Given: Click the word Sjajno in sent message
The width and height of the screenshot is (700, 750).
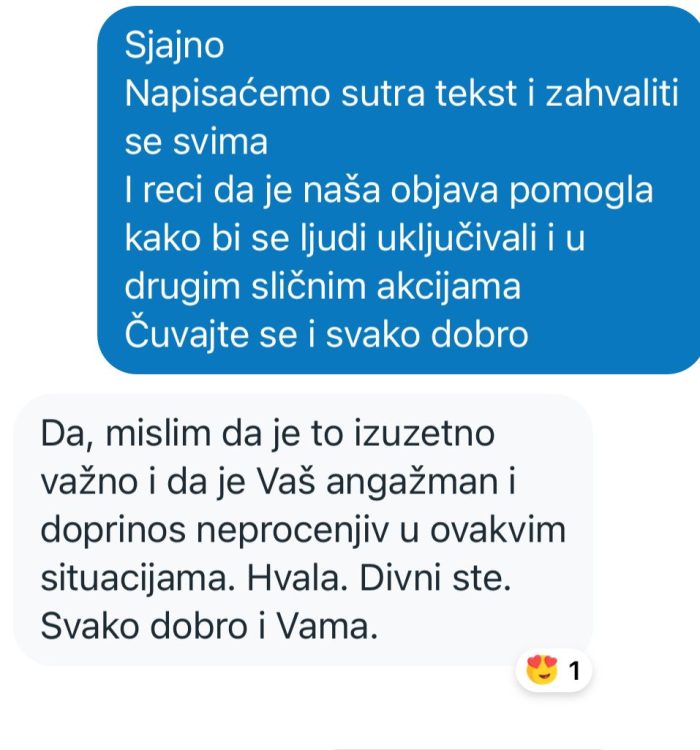Looking at the screenshot, I should click(x=174, y=47).
